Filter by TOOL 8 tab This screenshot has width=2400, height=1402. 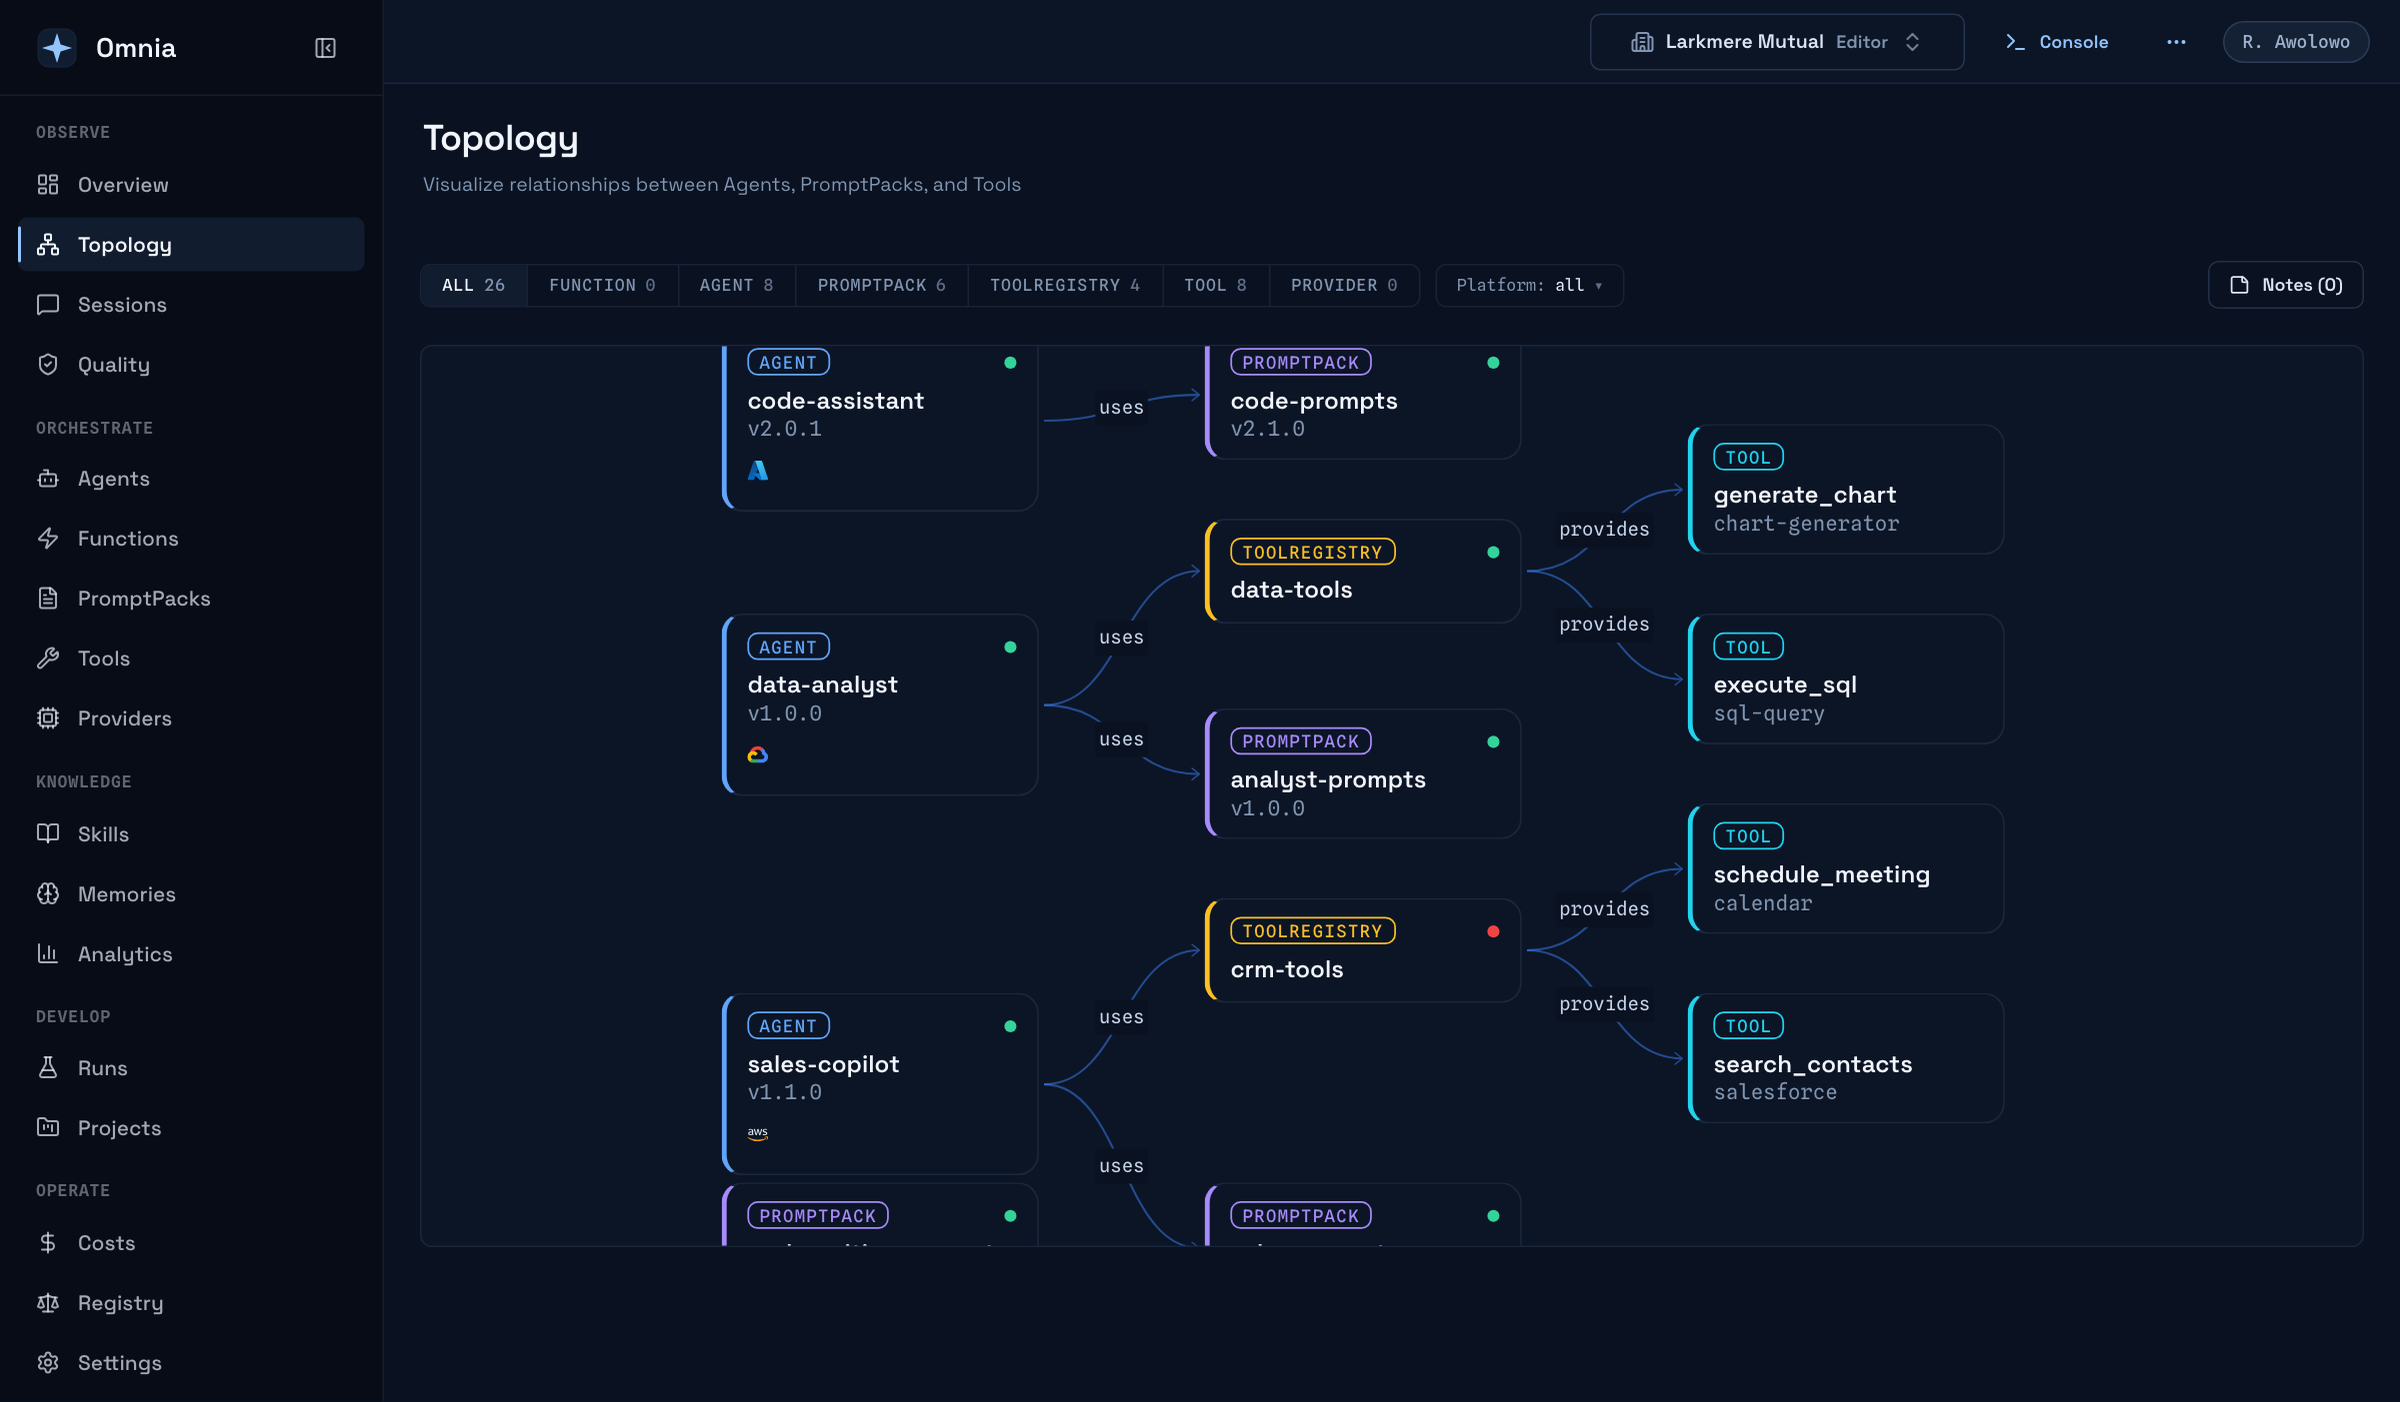click(1216, 285)
